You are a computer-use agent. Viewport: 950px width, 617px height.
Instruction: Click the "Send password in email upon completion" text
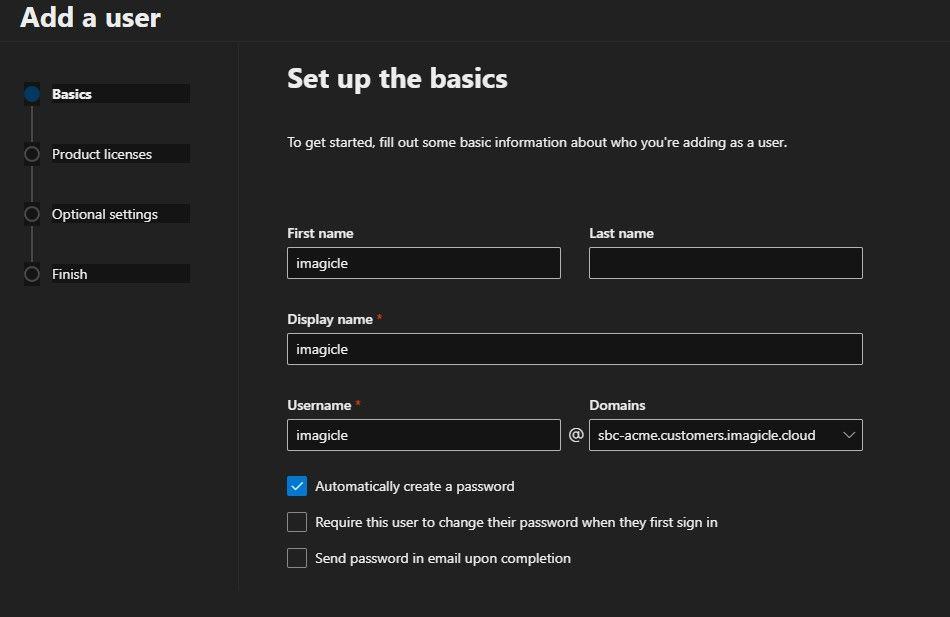click(x=442, y=558)
